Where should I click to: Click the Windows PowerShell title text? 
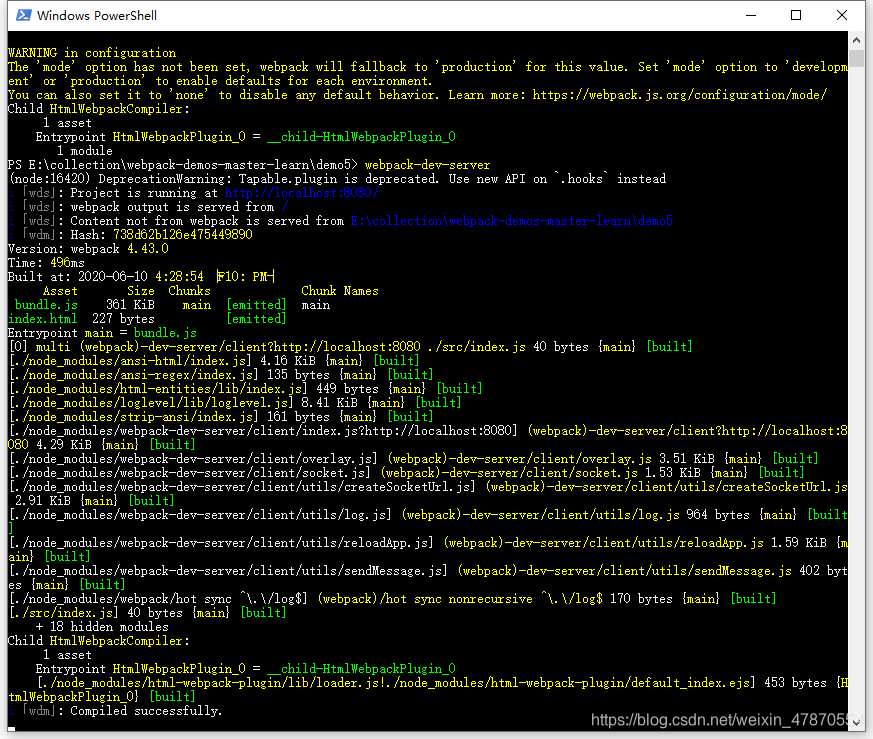(100, 15)
